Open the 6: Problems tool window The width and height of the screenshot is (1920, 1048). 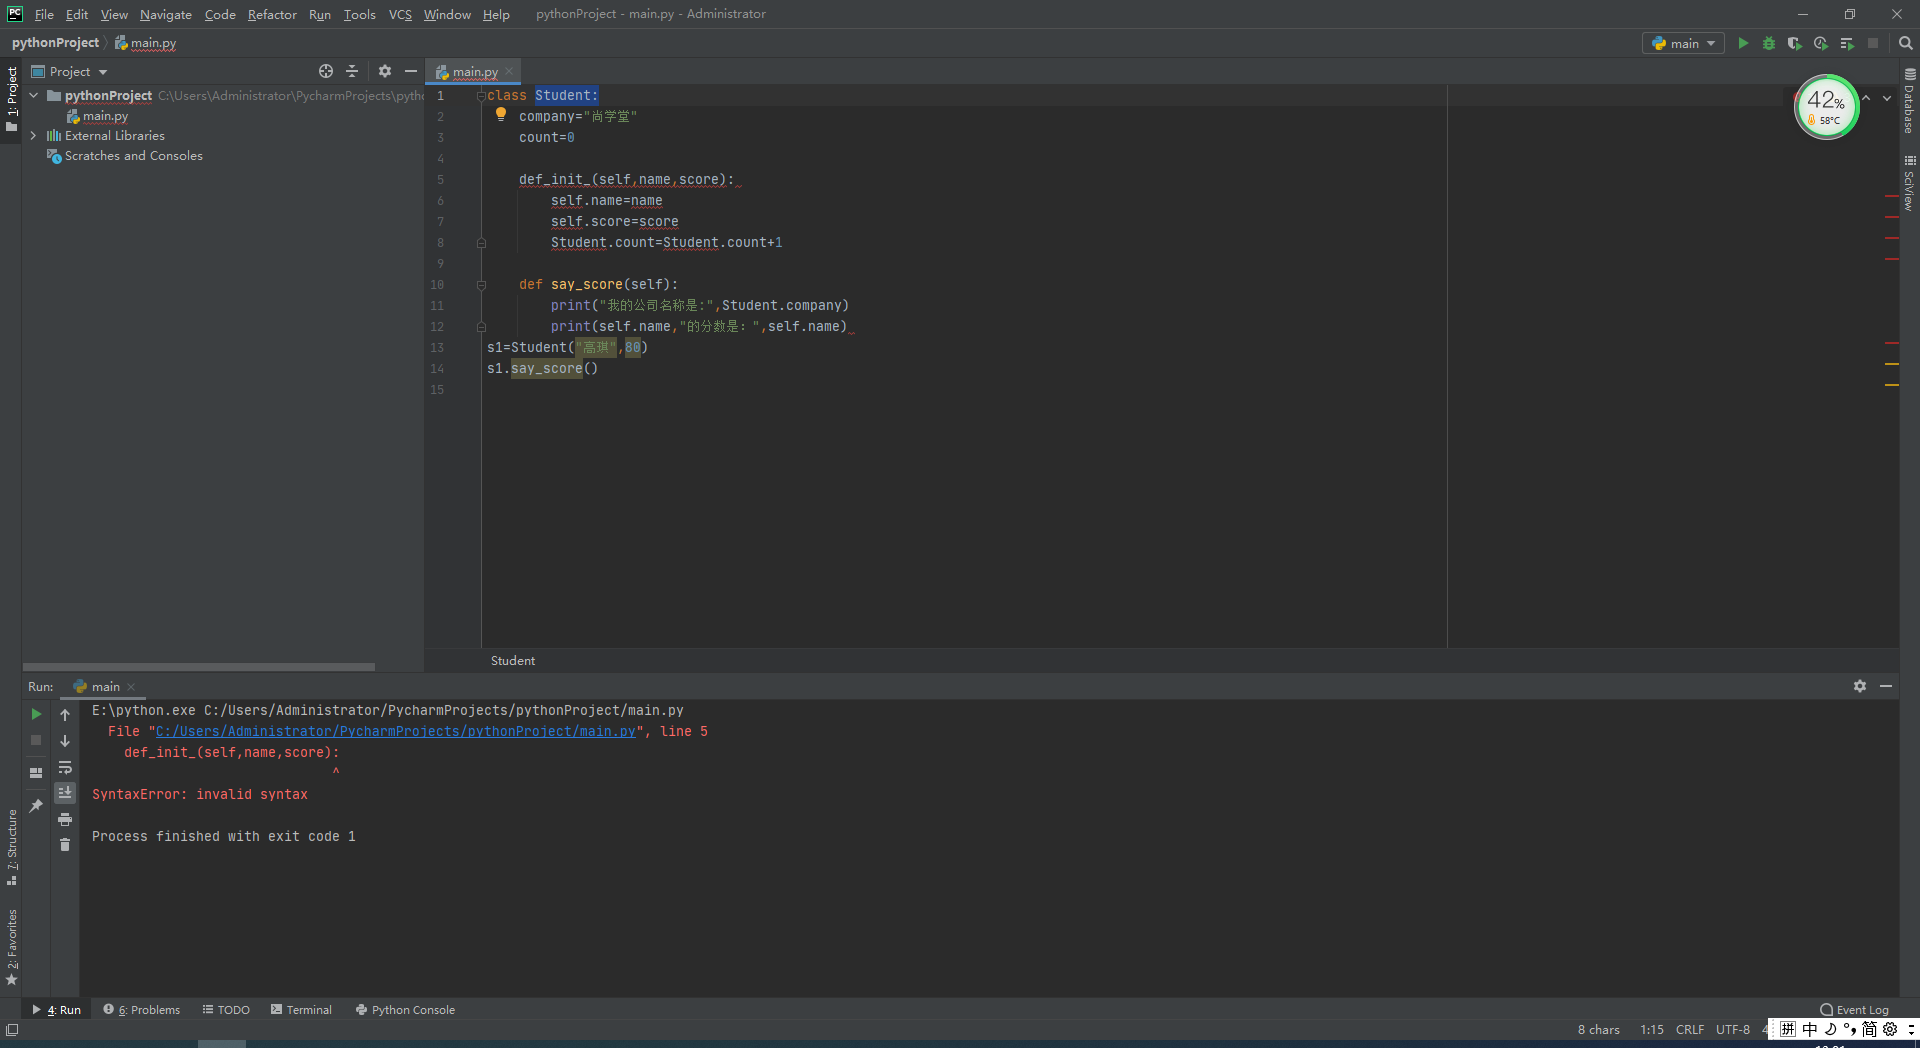(x=142, y=1009)
